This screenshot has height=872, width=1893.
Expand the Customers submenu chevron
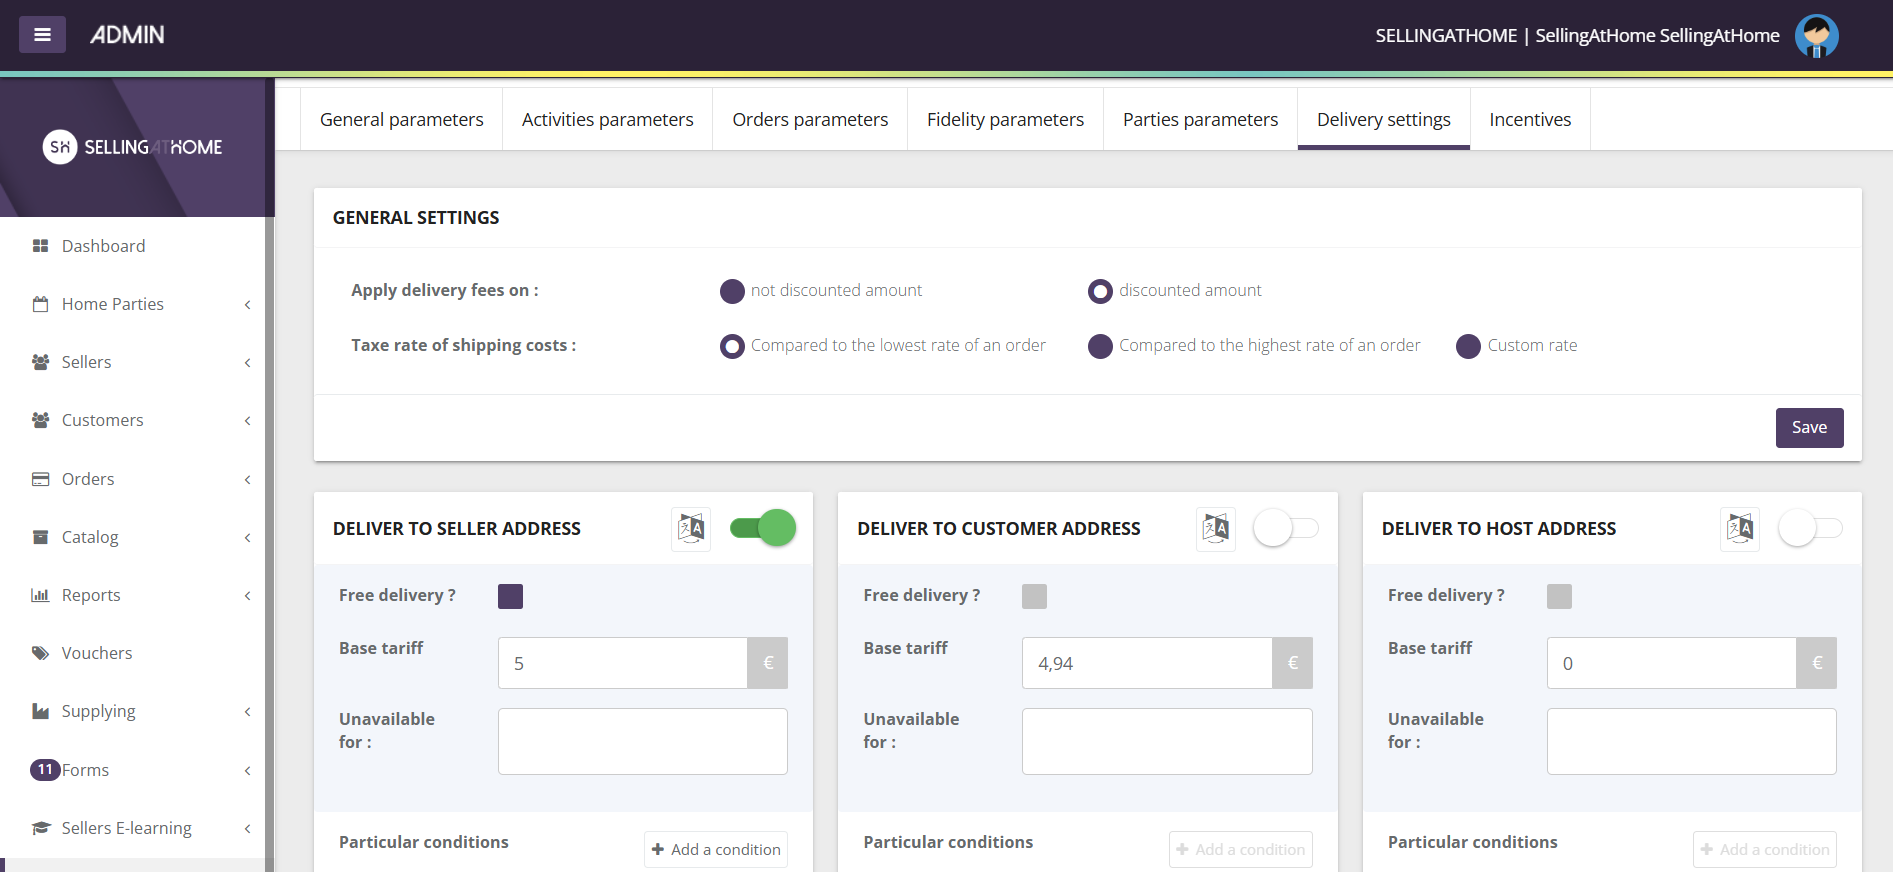click(247, 420)
